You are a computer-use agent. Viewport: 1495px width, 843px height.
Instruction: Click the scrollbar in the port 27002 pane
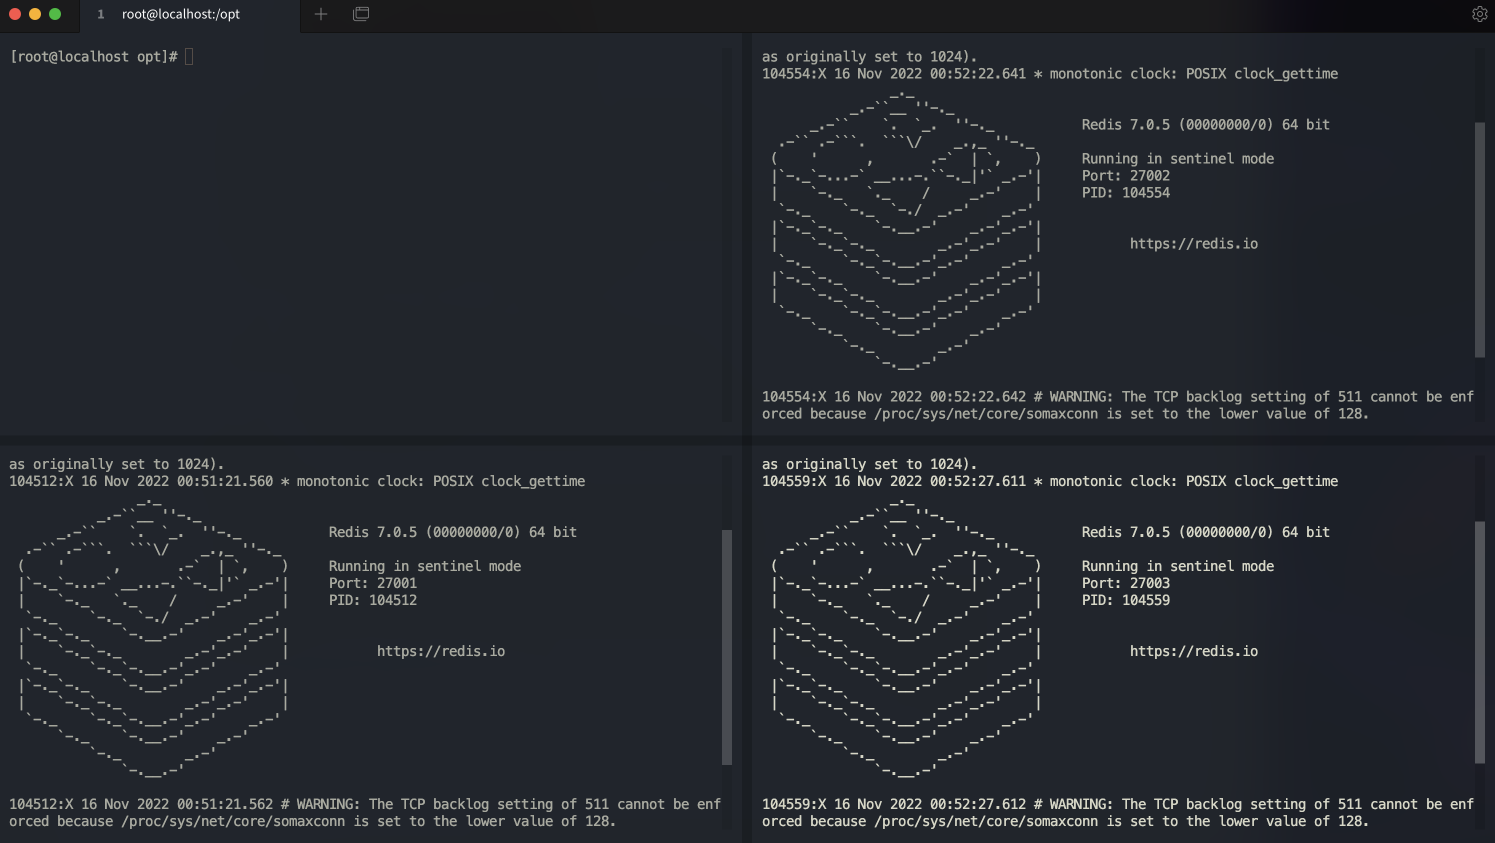(x=1480, y=240)
